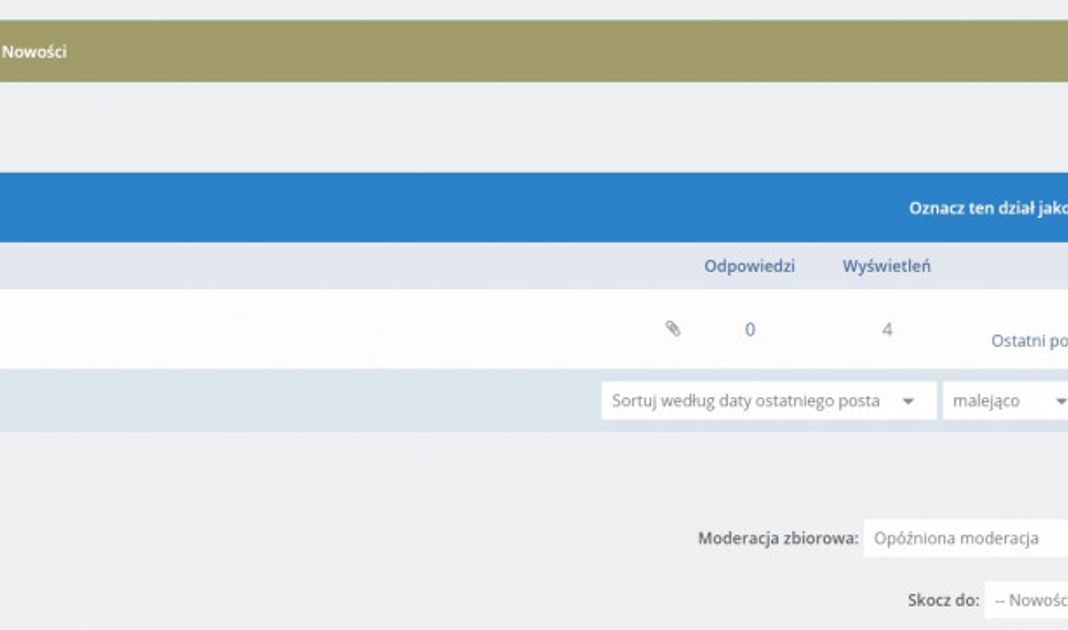
Task: Open the 'Opóźniona moderacja' moderation dropdown
Action: click(960, 538)
